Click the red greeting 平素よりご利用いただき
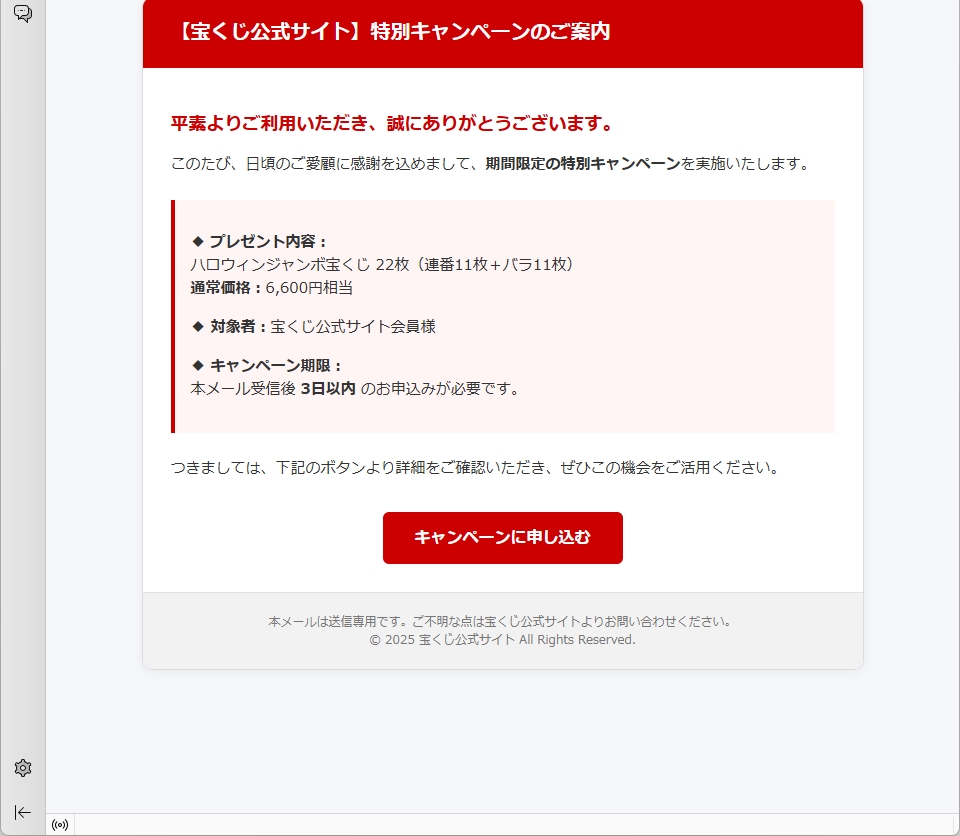This screenshot has height=836, width=960. pyautogui.click(x=392, y=123)
